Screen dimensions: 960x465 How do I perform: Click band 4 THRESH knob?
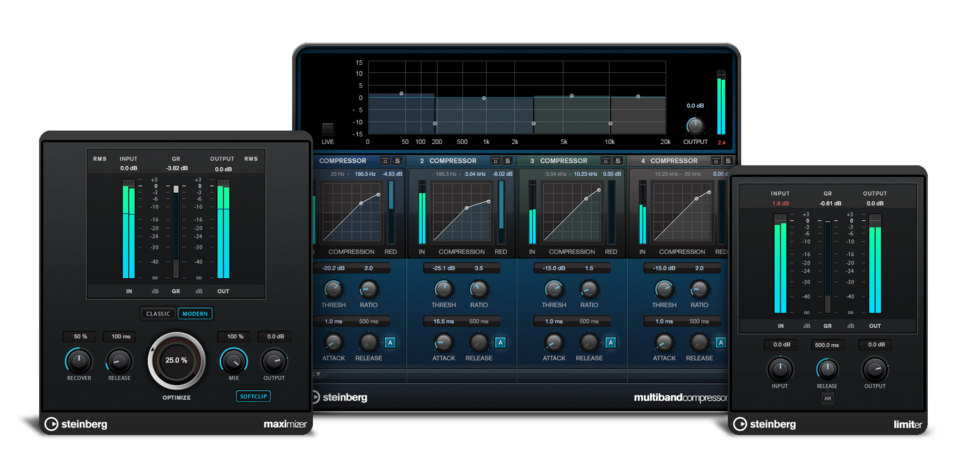coord(664,289)
